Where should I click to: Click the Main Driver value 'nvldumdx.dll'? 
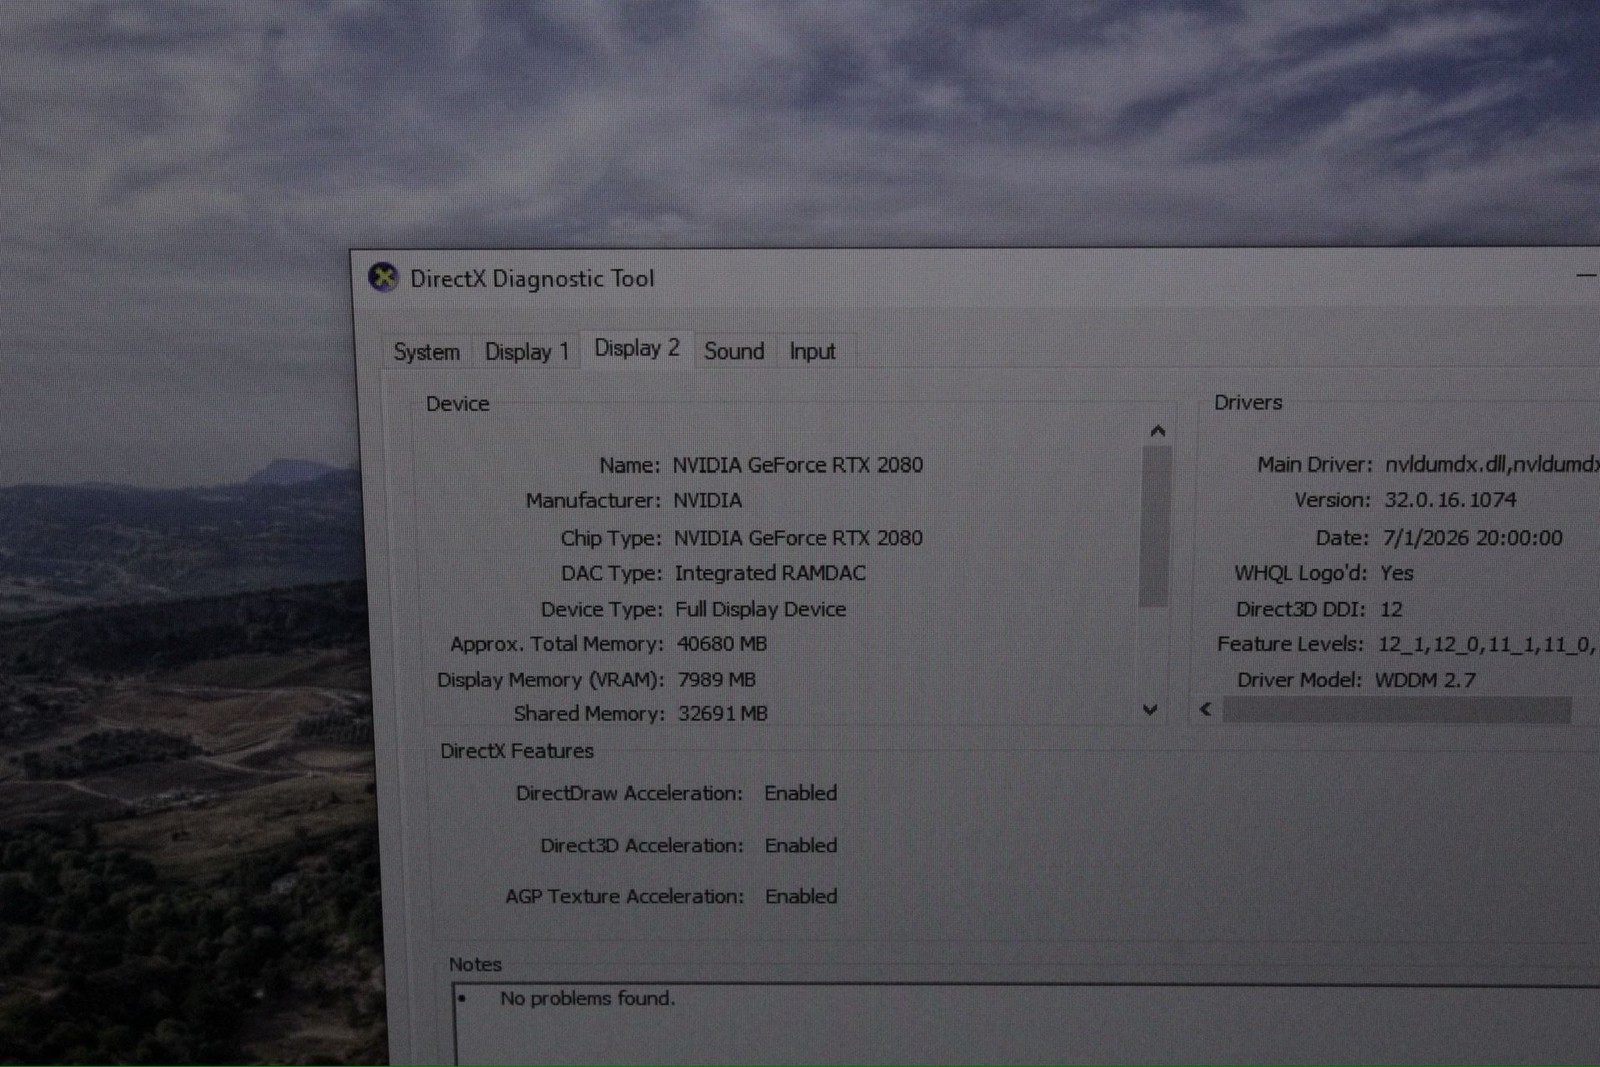pos(1446,464)
